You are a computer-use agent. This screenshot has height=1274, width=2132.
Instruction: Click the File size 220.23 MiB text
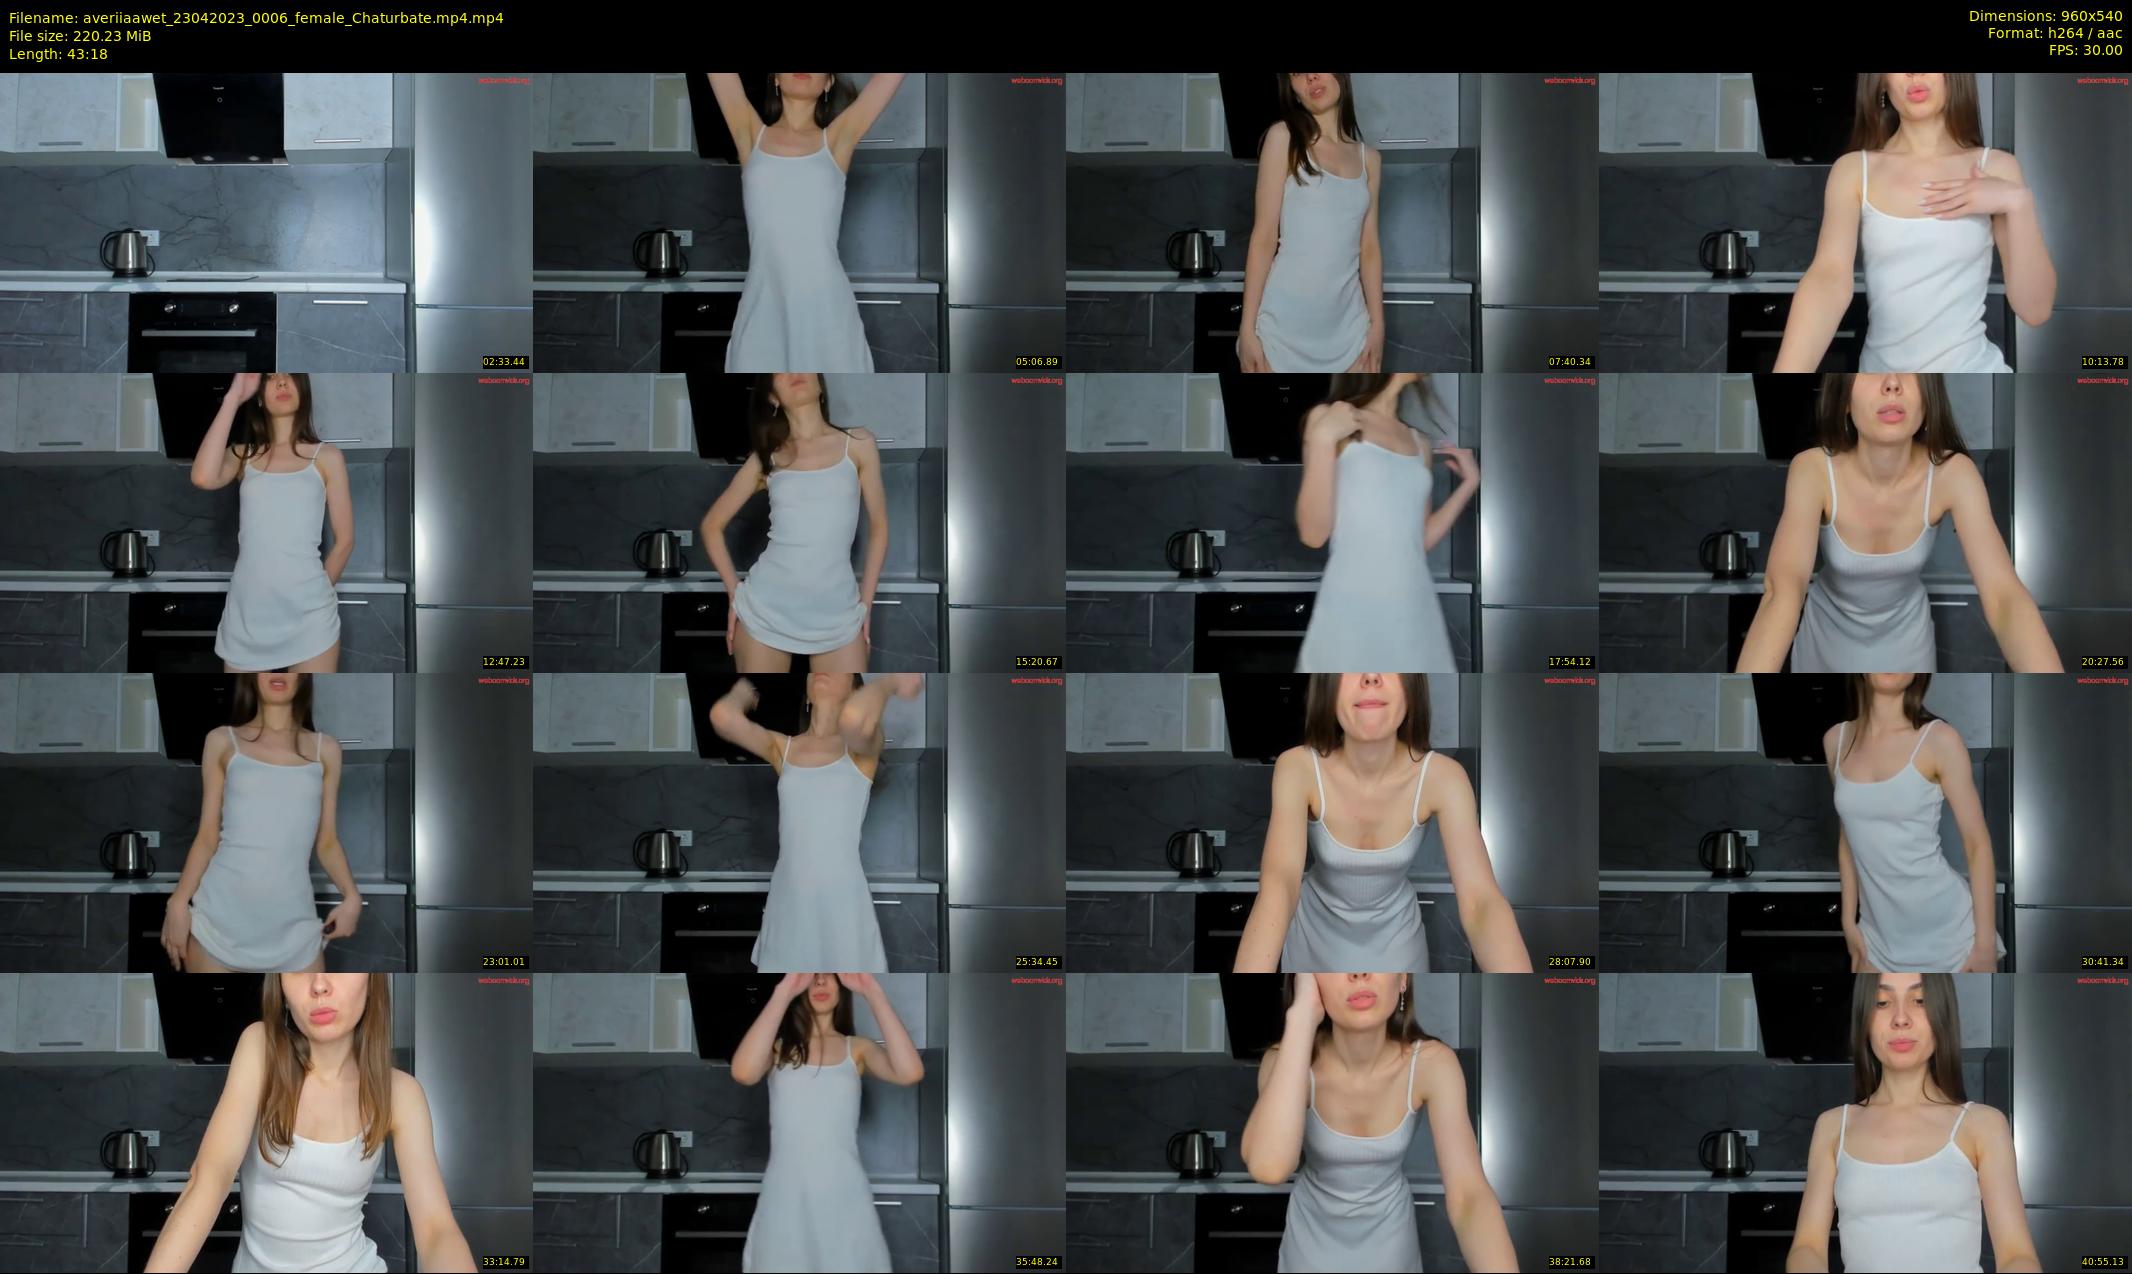80,36
